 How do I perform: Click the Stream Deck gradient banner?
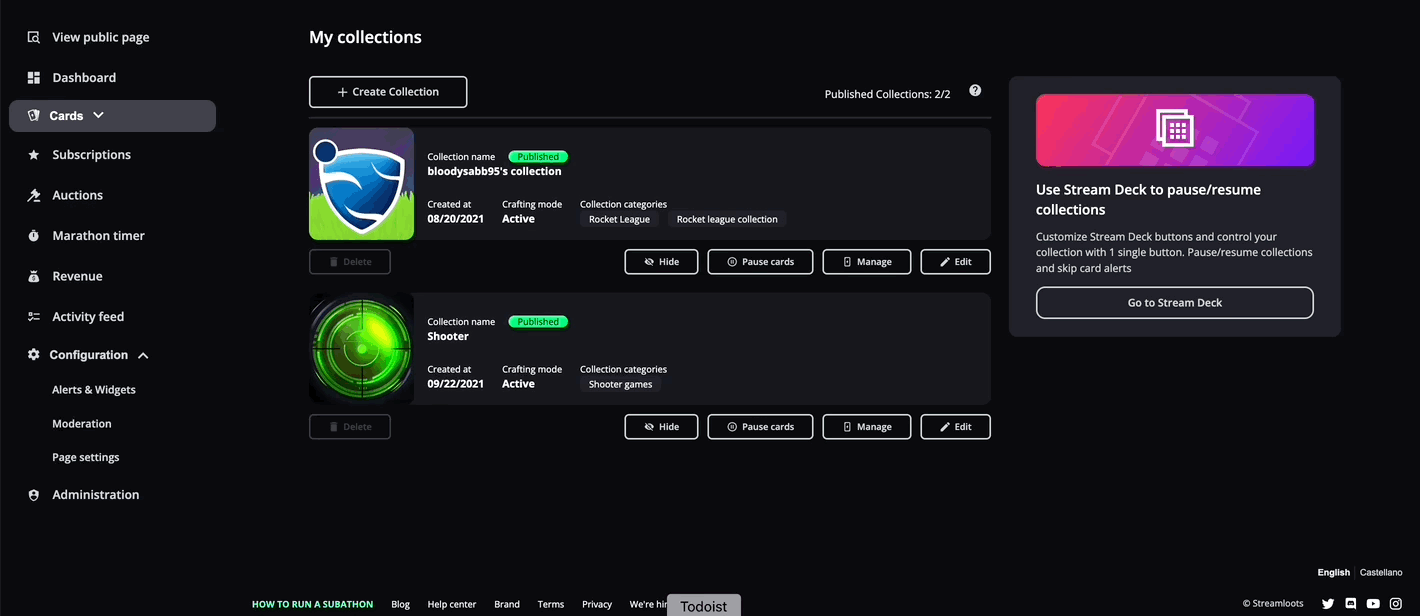pyautogui.click(x=1175, y=130)
